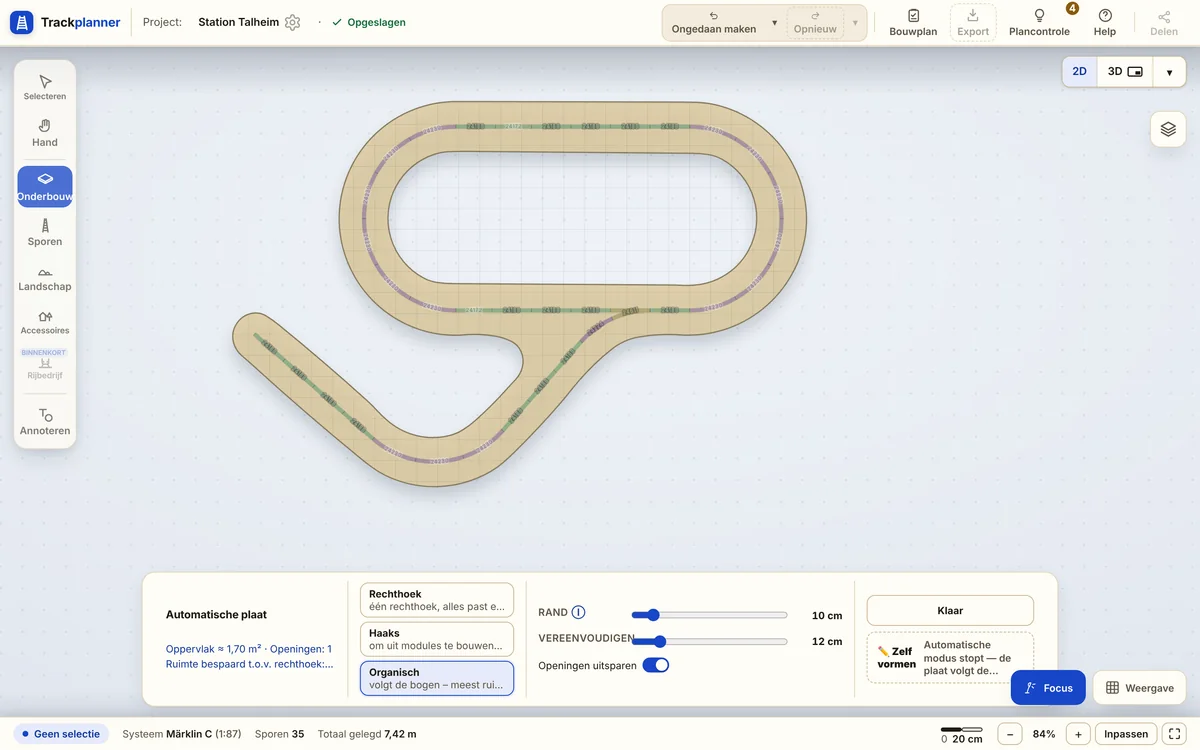Click the Opgeslagen saved status
Image resolution: width=1200 pixels, height=750 pixels.
(369, 22)
